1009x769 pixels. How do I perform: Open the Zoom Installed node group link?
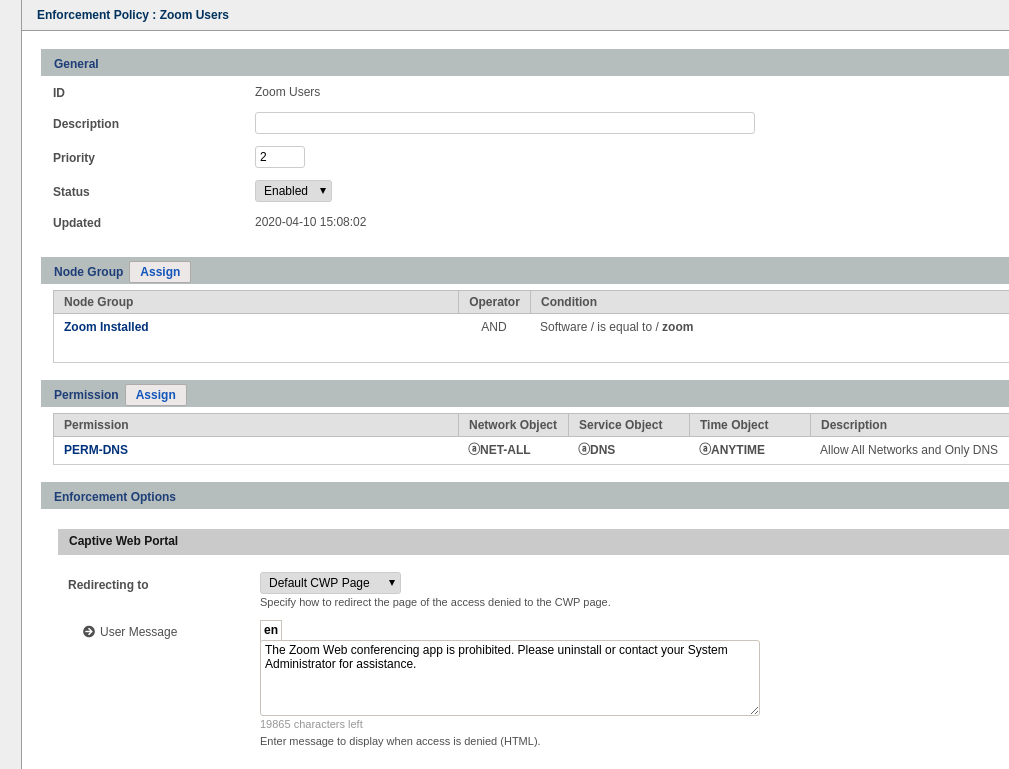pos(106,327)
